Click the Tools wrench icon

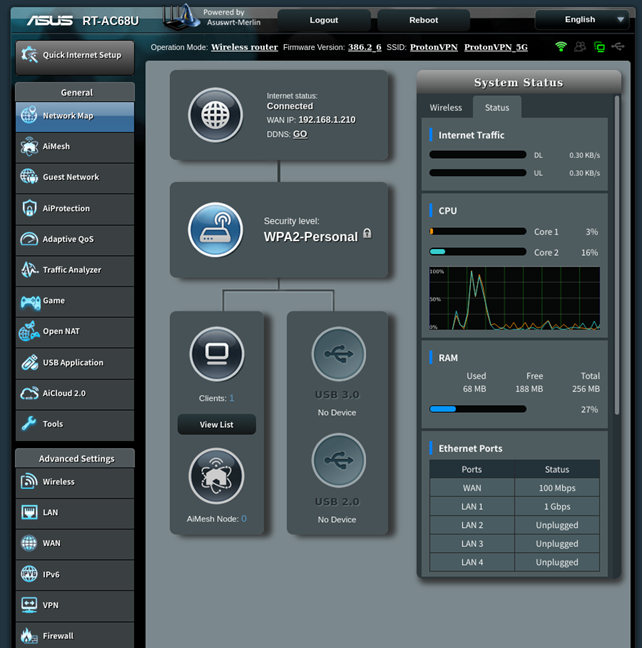click(x=29, y=424)
